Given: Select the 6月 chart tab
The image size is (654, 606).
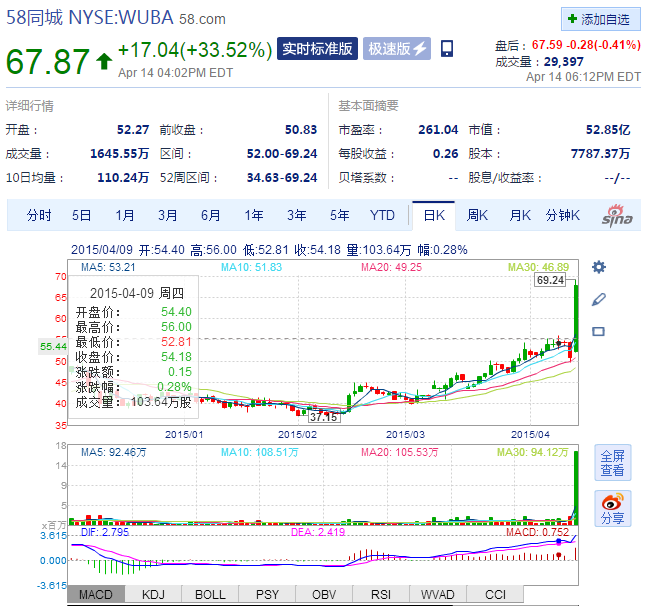Looking at the screenshot, I should [x=211, y=215].
